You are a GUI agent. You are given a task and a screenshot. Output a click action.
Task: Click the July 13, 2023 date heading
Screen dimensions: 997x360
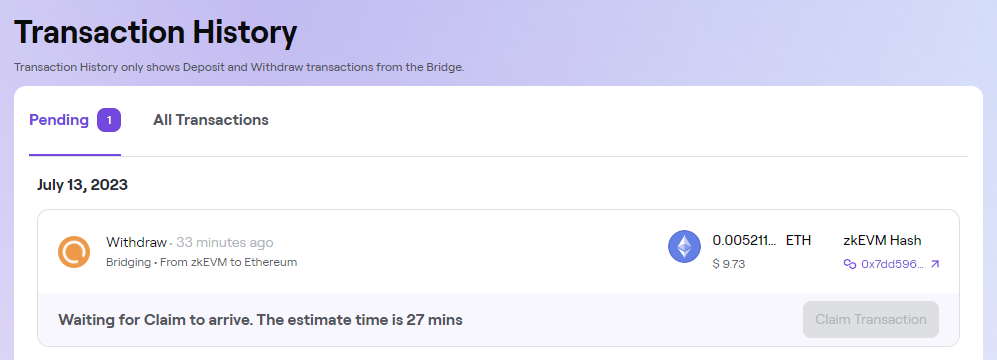click(x=82, y=185)
